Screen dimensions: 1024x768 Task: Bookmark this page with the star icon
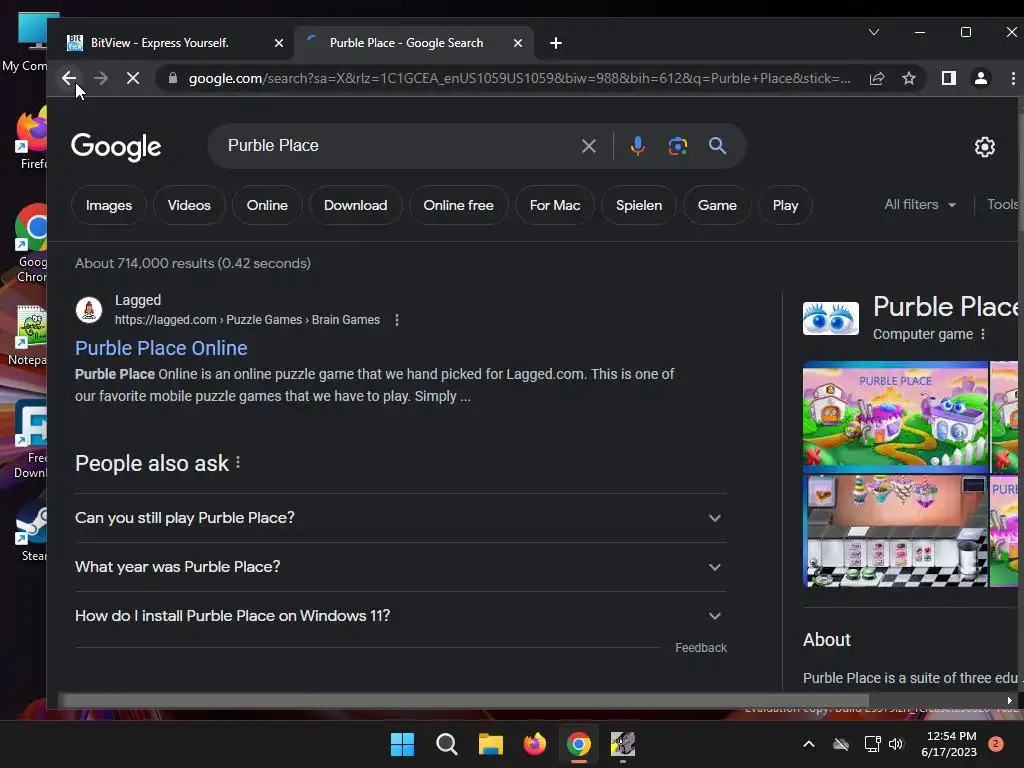coord(908,78)
